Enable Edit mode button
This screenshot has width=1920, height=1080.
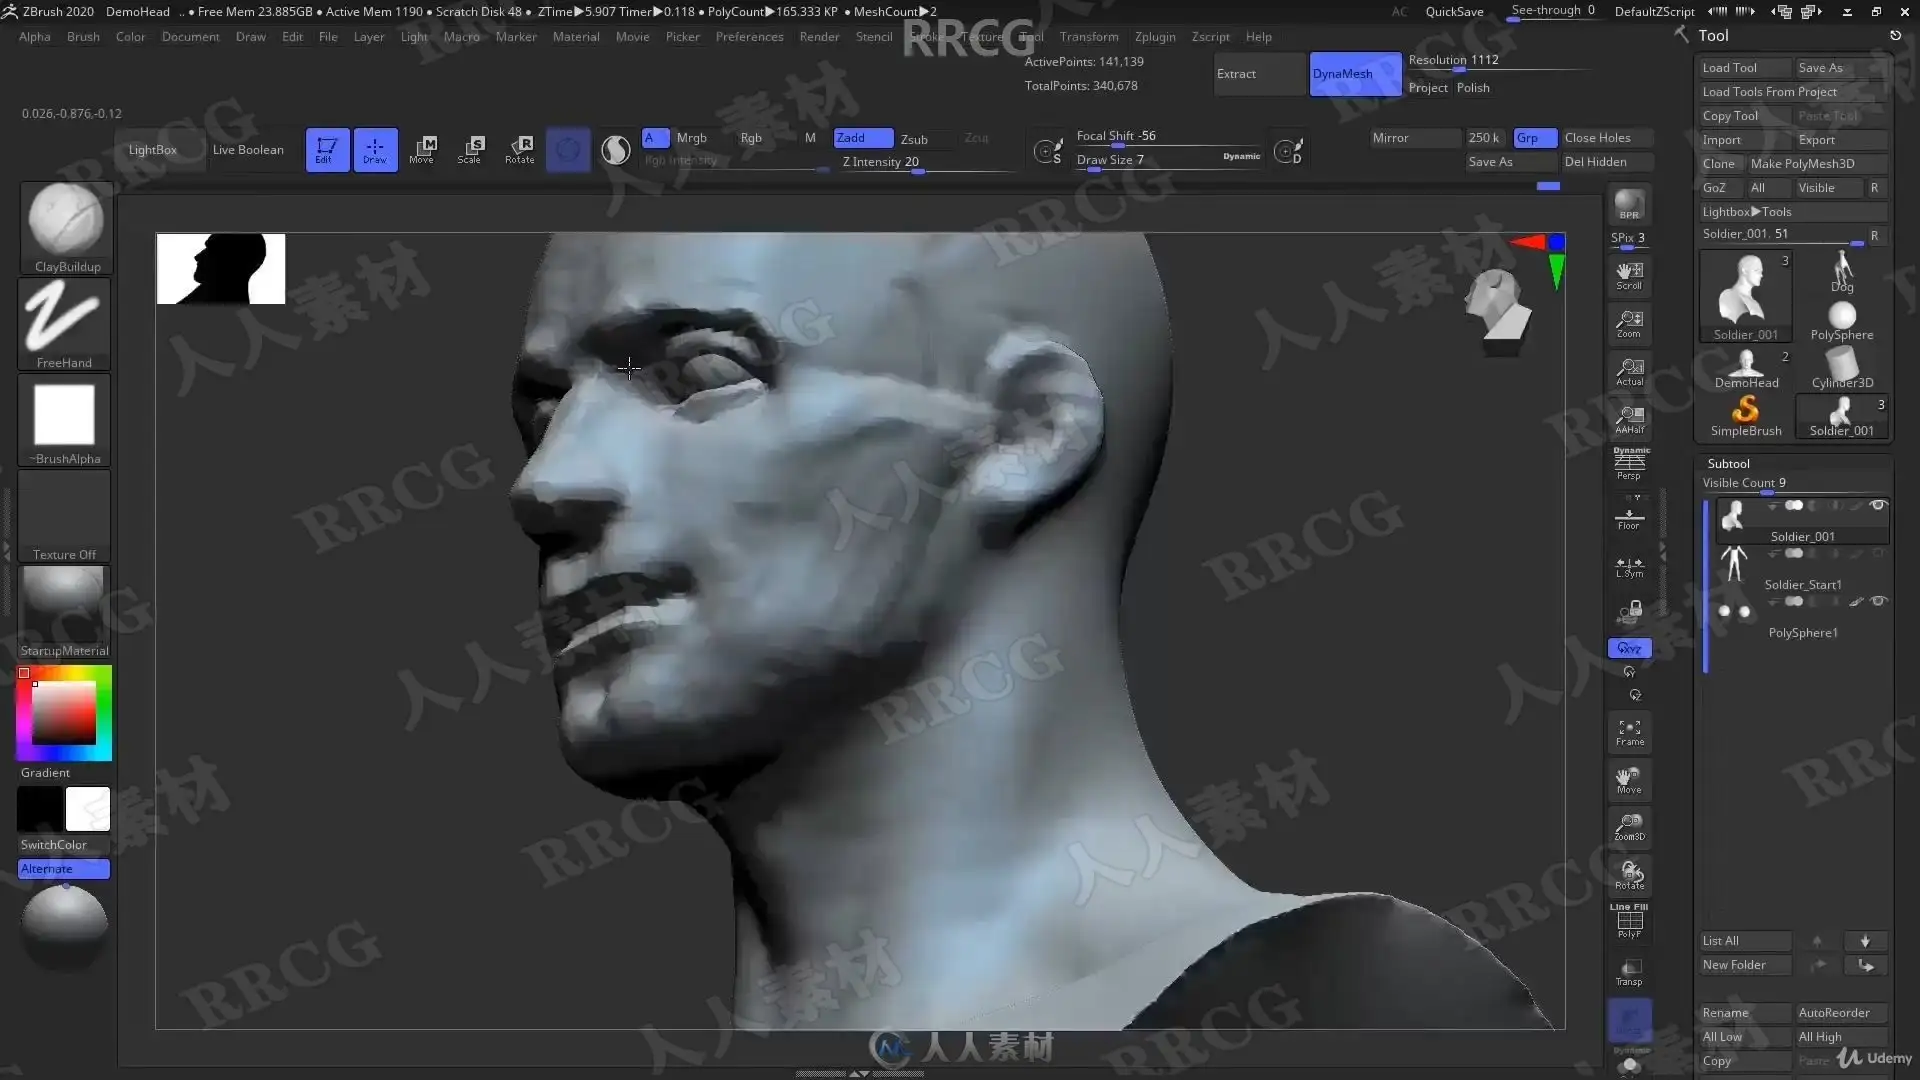[327, 149]
